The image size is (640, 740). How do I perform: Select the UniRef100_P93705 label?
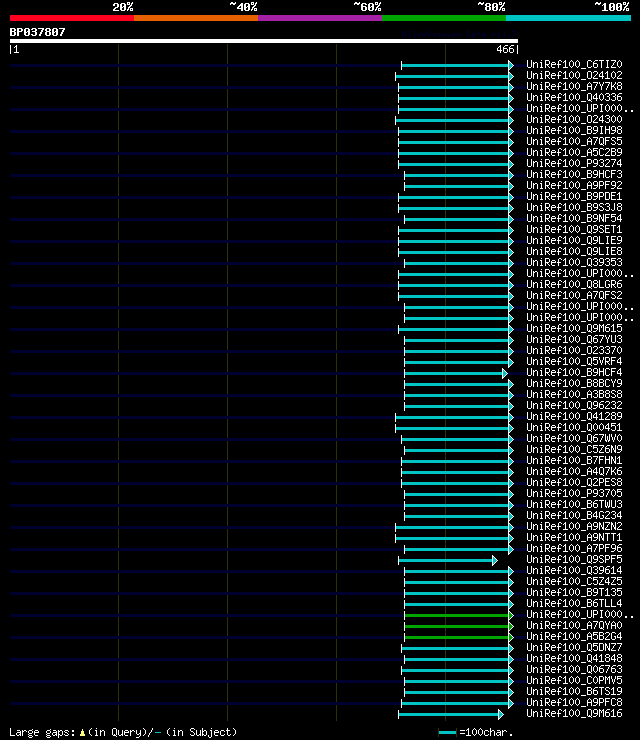click(574, 493)
